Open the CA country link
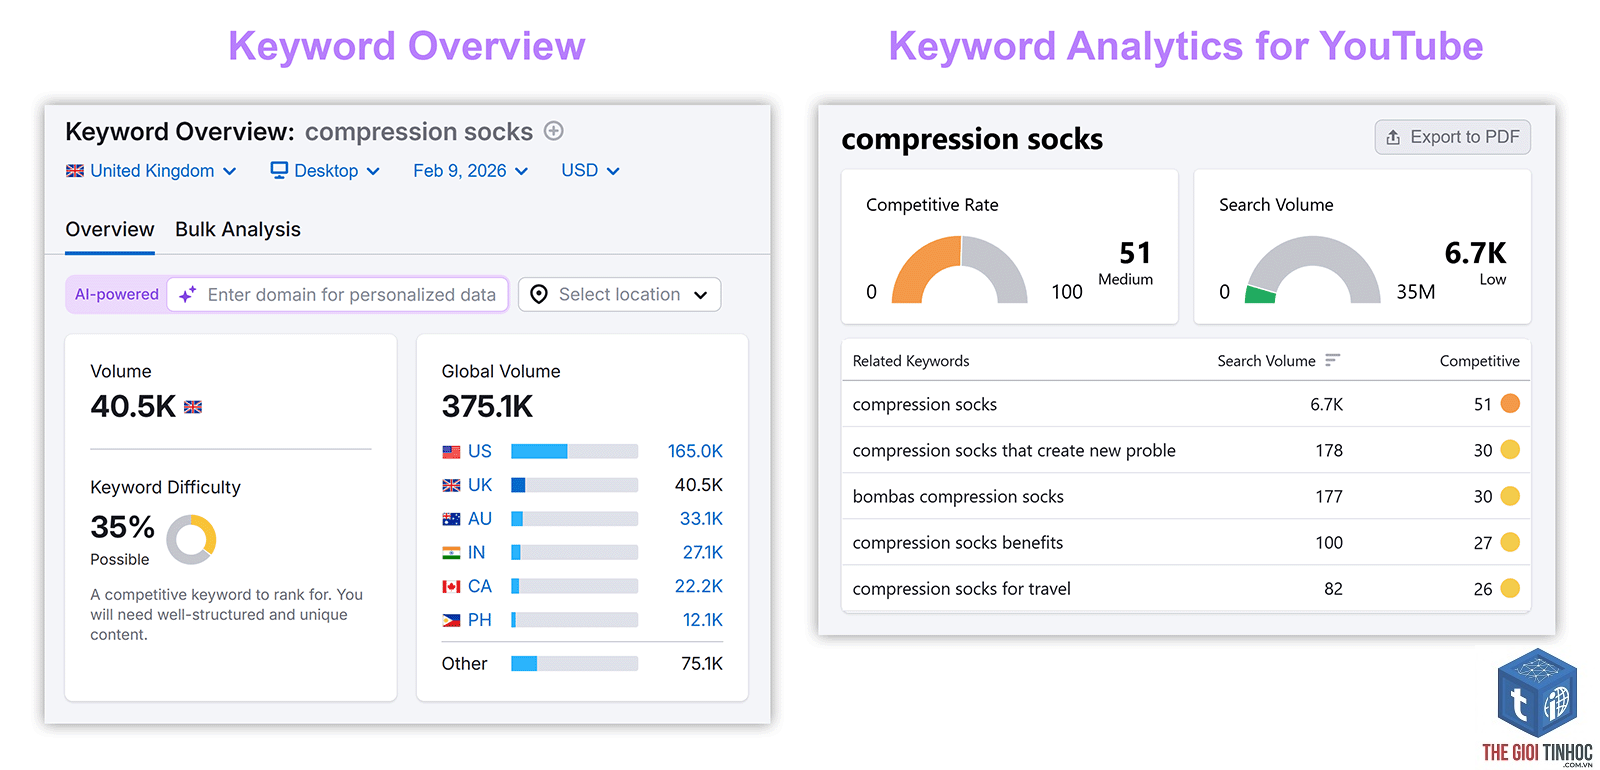 pos(480,587)
